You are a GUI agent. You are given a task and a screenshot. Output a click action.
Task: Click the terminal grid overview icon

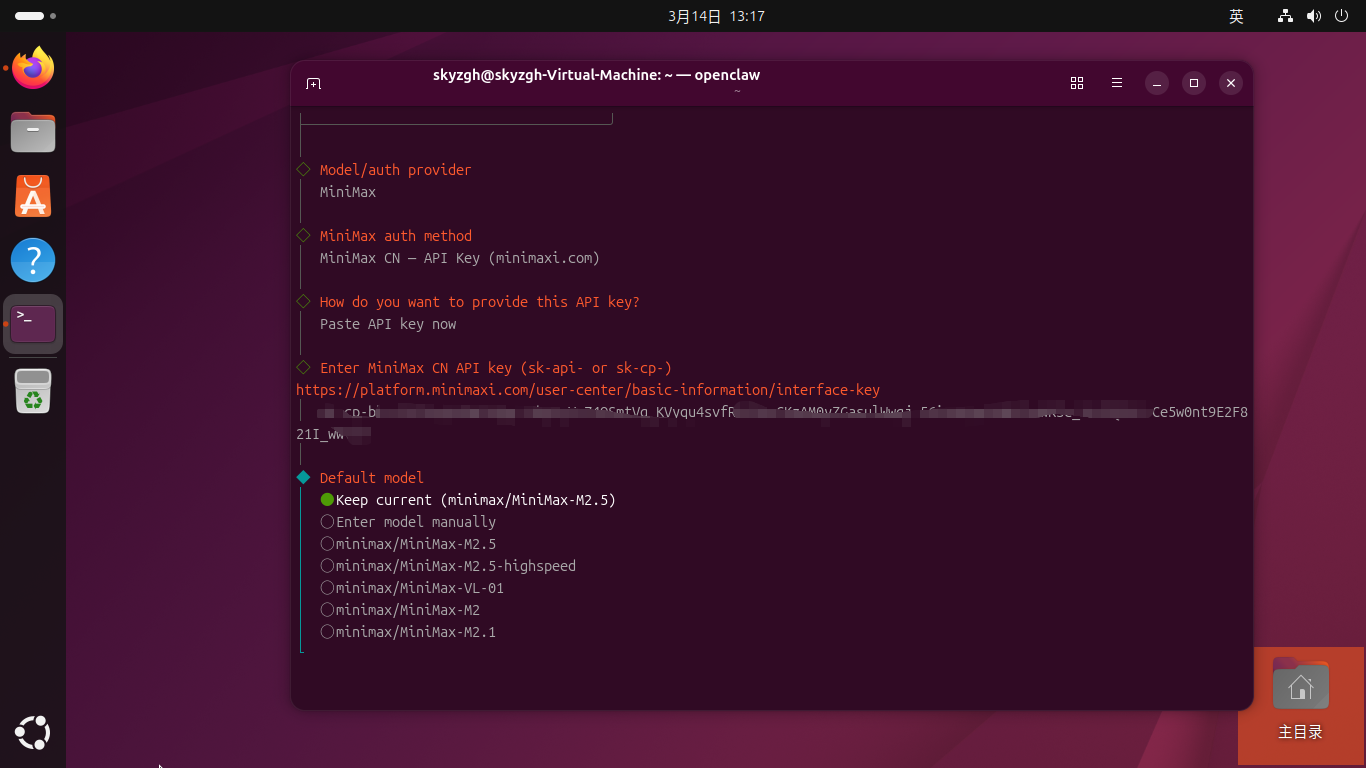tap(1077, 84)
